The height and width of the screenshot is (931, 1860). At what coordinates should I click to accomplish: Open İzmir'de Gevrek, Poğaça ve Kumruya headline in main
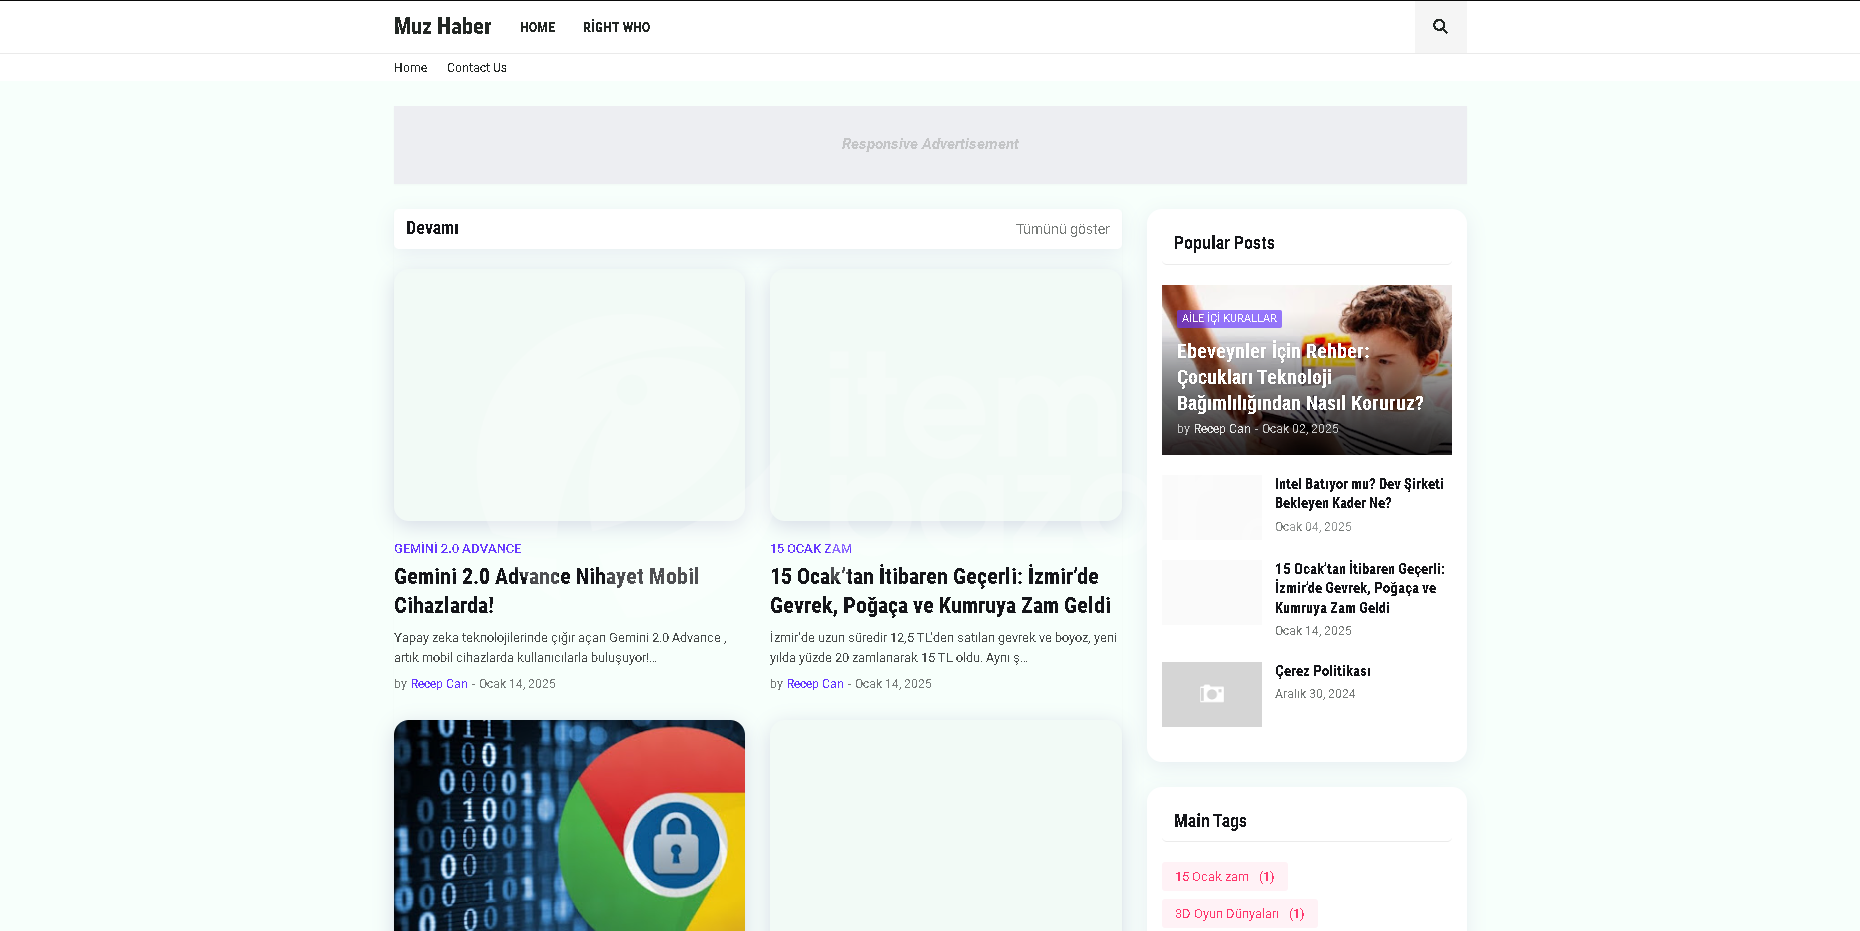coord(940,591)
